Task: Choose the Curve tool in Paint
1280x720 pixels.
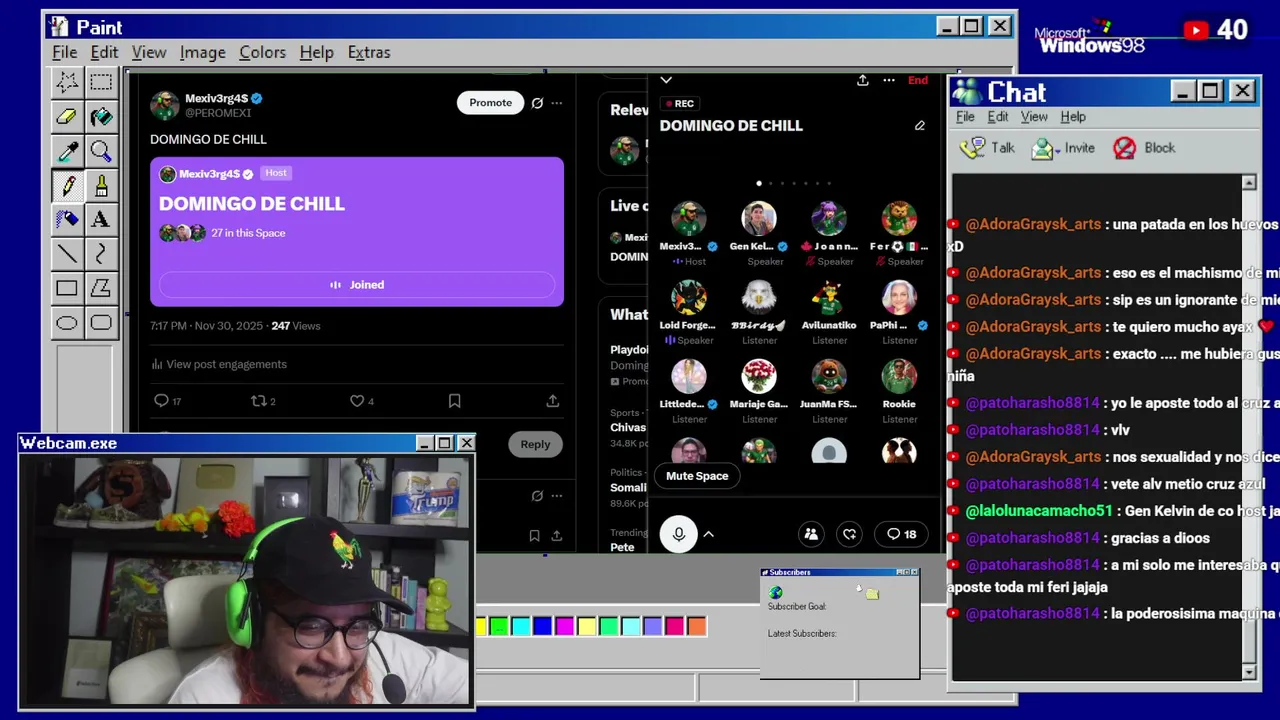Action: point(101,254)
